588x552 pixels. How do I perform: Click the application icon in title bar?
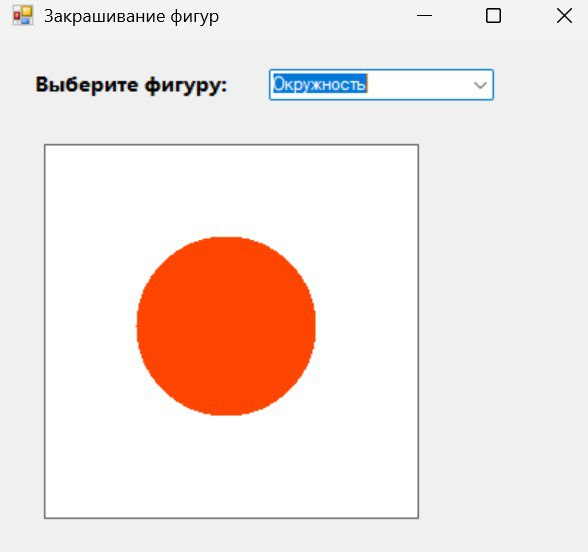click(x=23, y=16)
